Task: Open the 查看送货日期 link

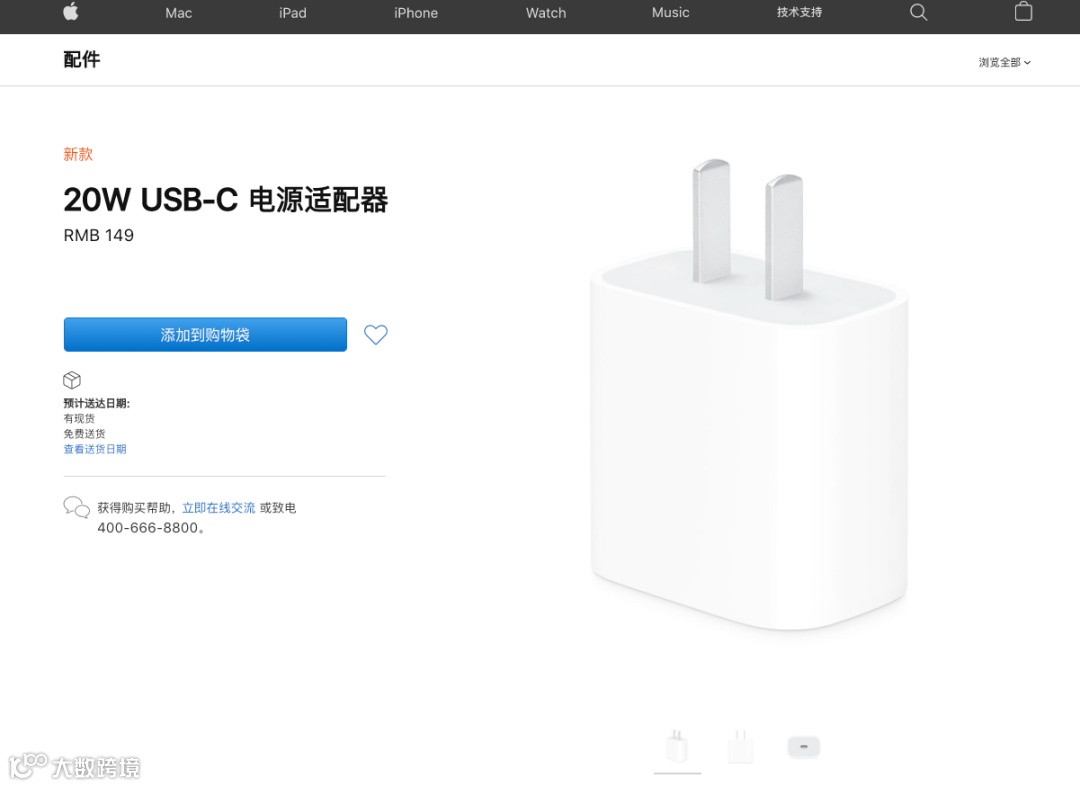Action: [x=95, y=449]
